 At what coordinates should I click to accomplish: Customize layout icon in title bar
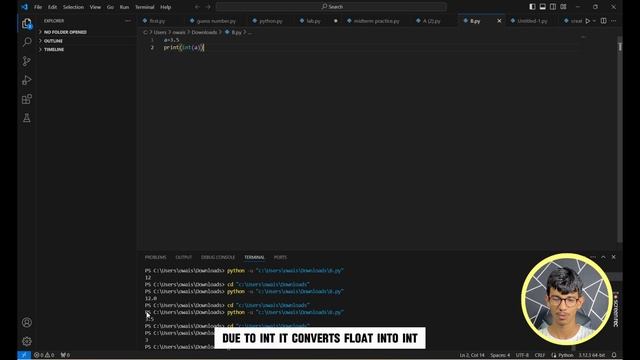point(563,7)
